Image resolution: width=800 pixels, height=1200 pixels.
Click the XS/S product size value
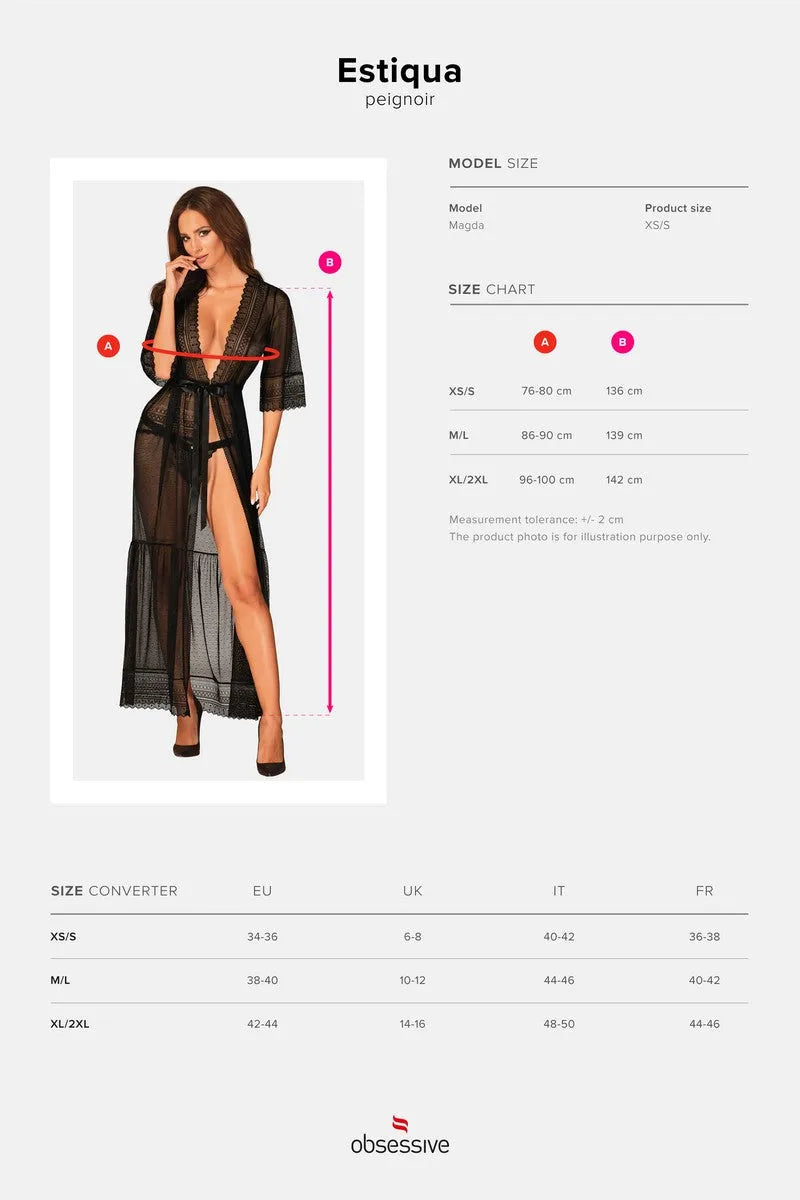658,225
